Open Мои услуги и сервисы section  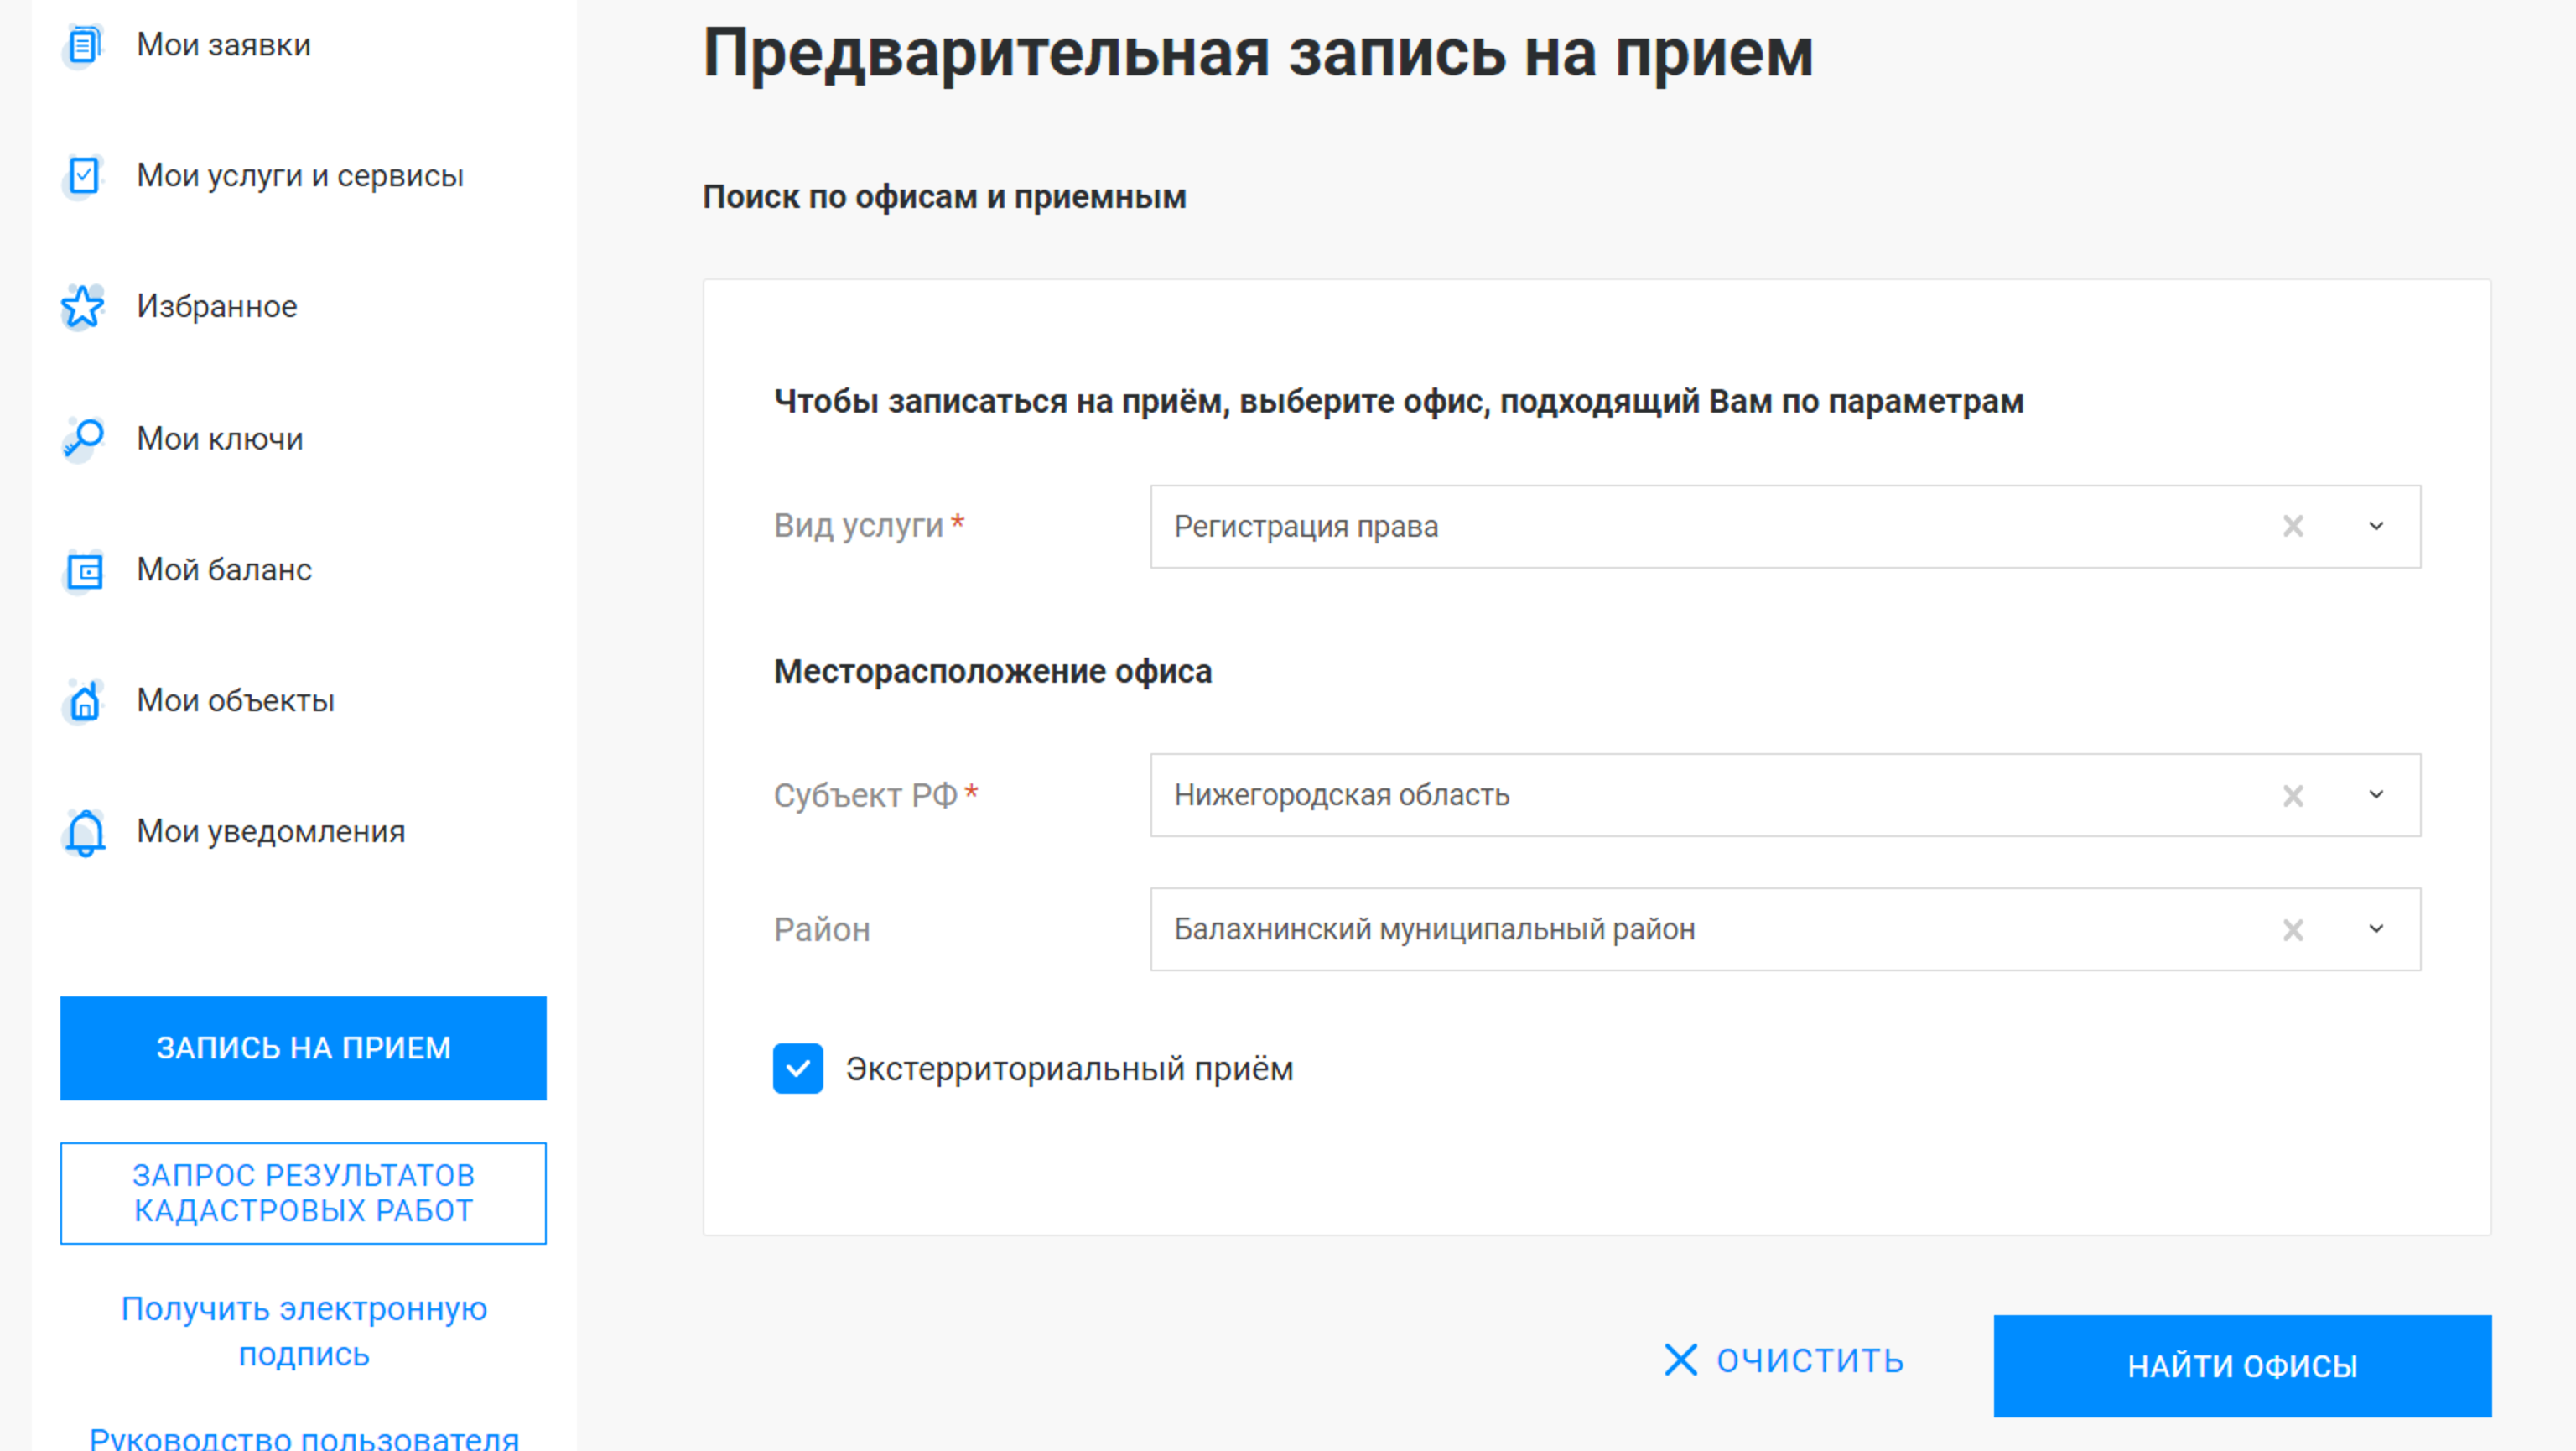tap(300, 176)
